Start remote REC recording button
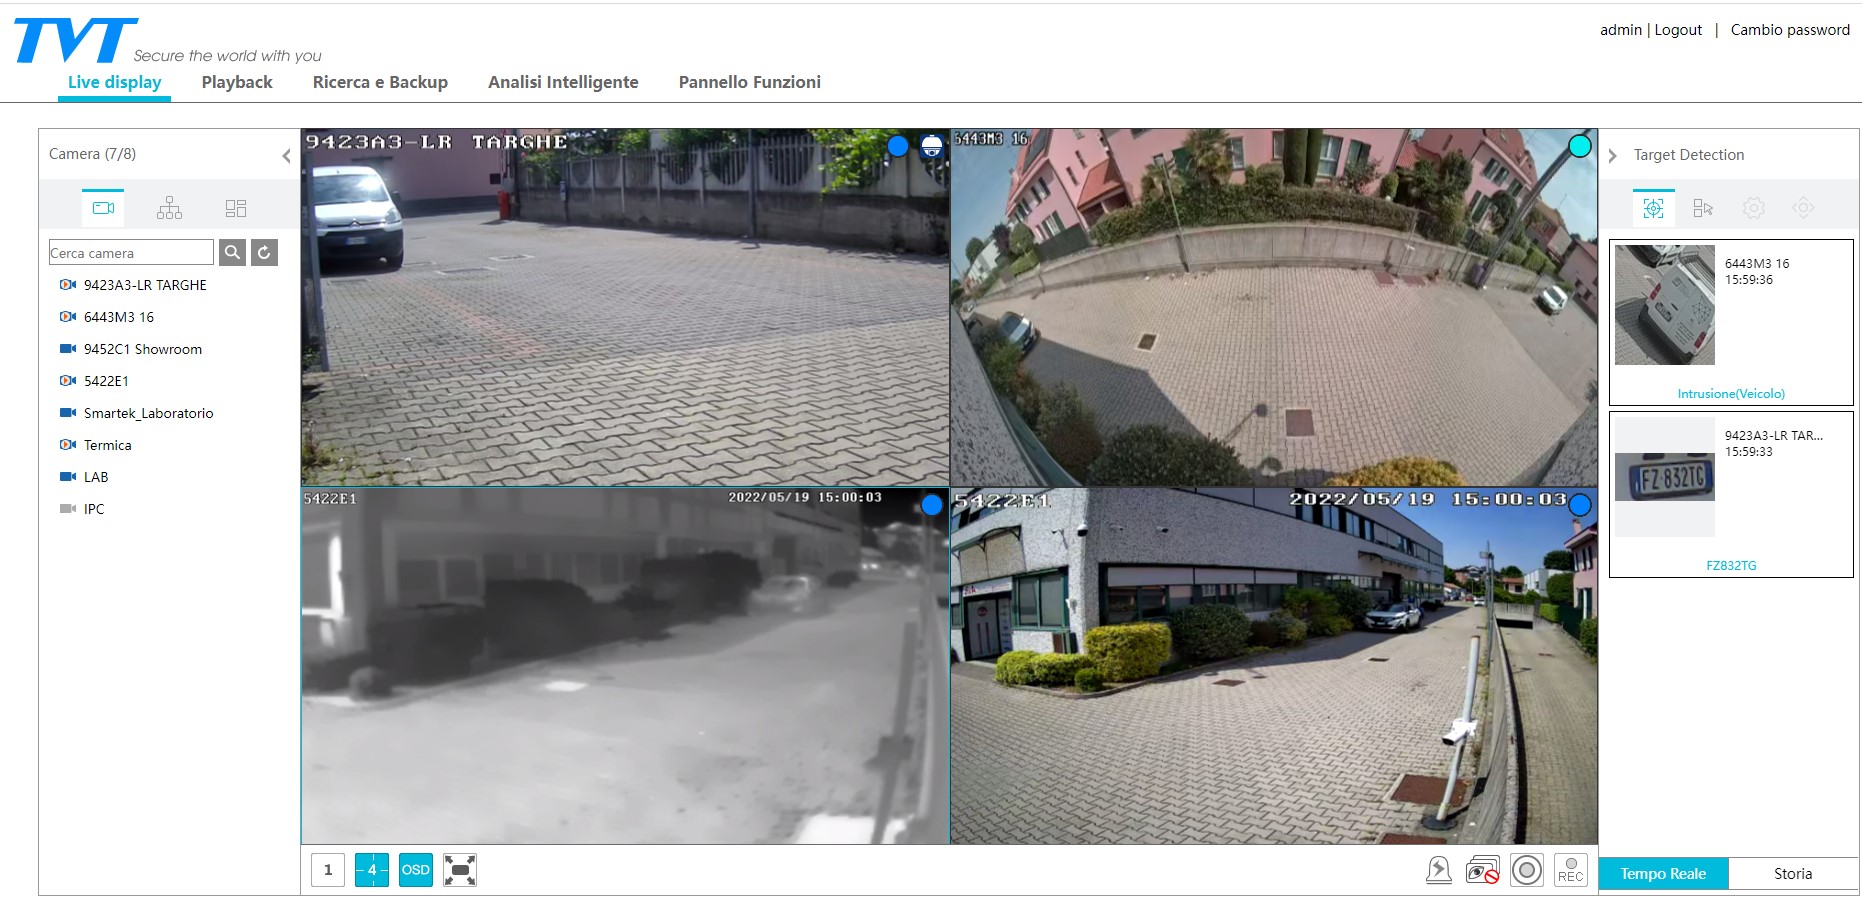This screenshot has height=898, width=1862. pyautogui.click(x=1571, y=870)
